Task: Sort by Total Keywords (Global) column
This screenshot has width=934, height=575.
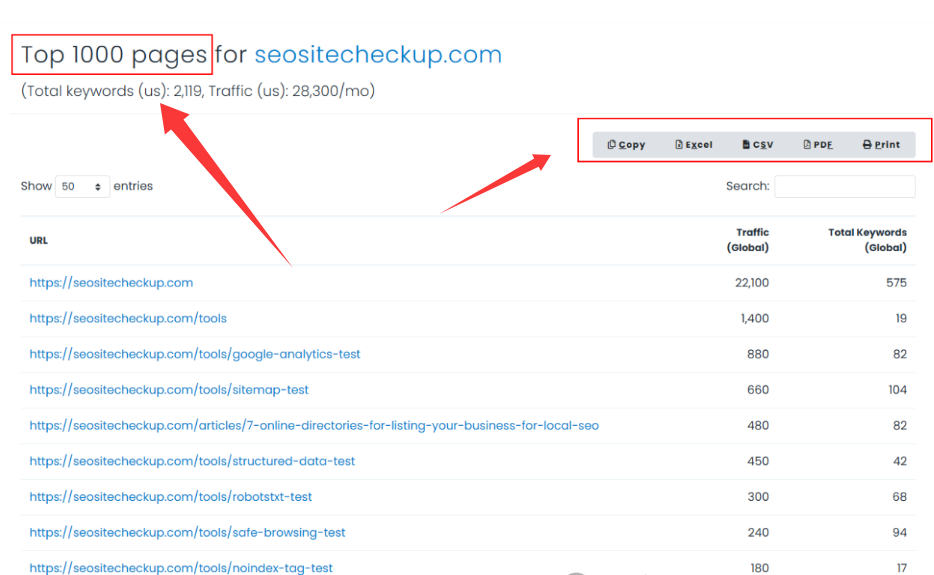Action: click(867, 240)
